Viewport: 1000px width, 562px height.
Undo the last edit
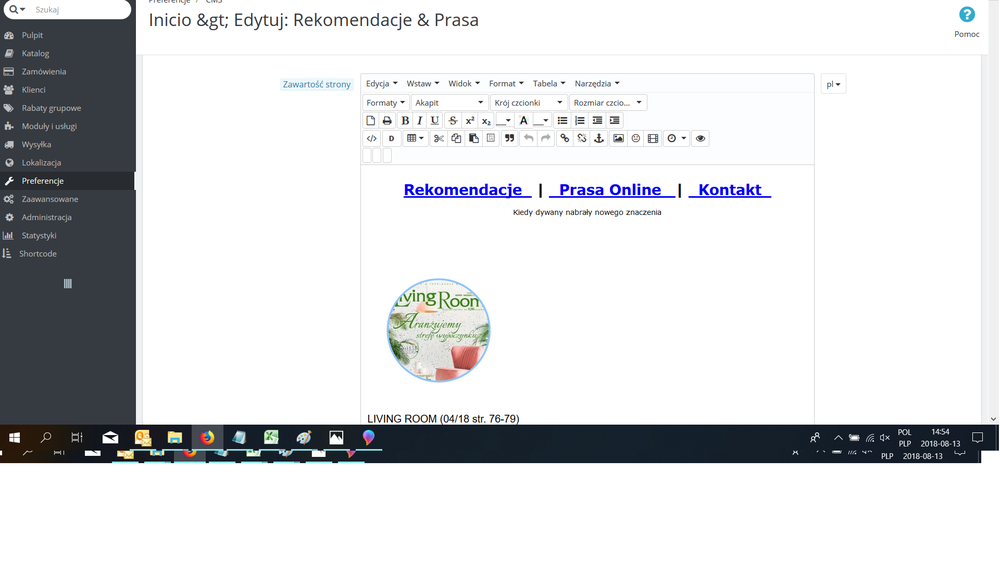point(528,138)
